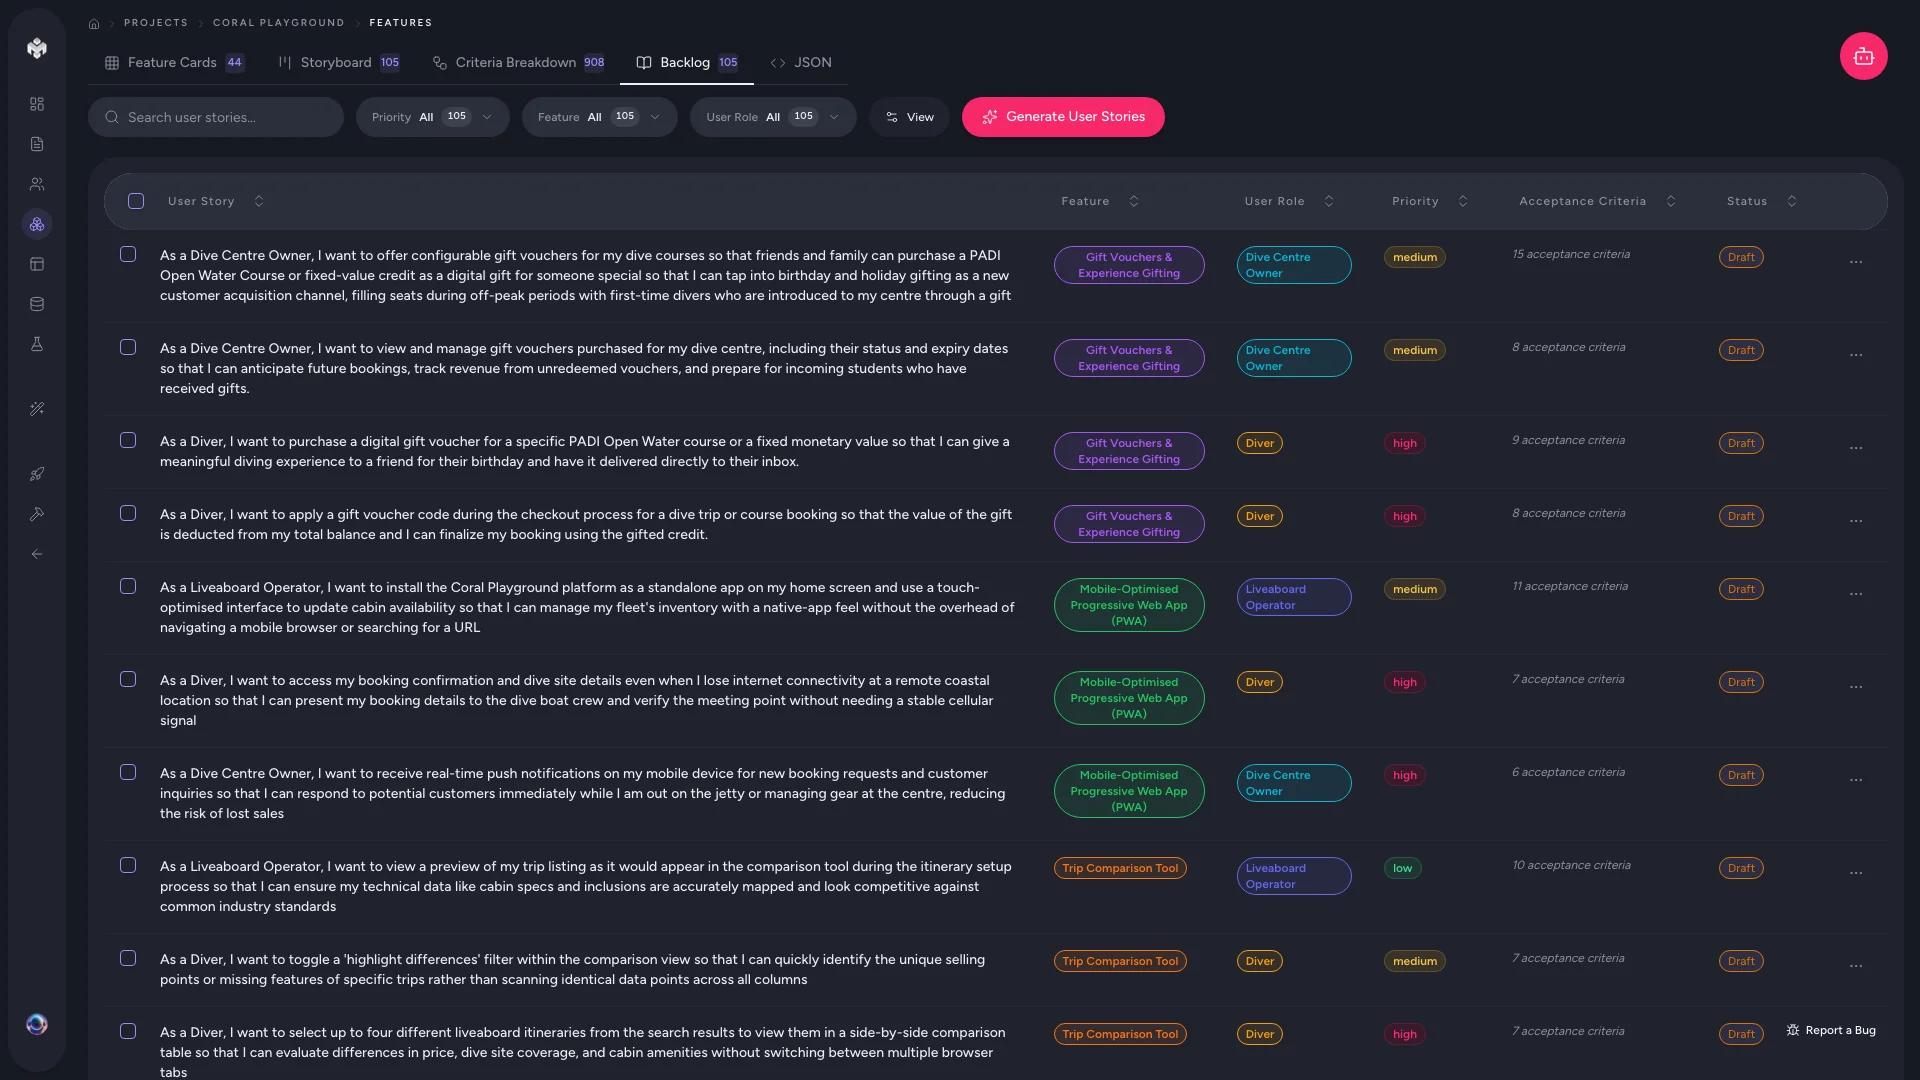
Task: Check the configurable gift vouchers story row
Action: coord(128,254)
